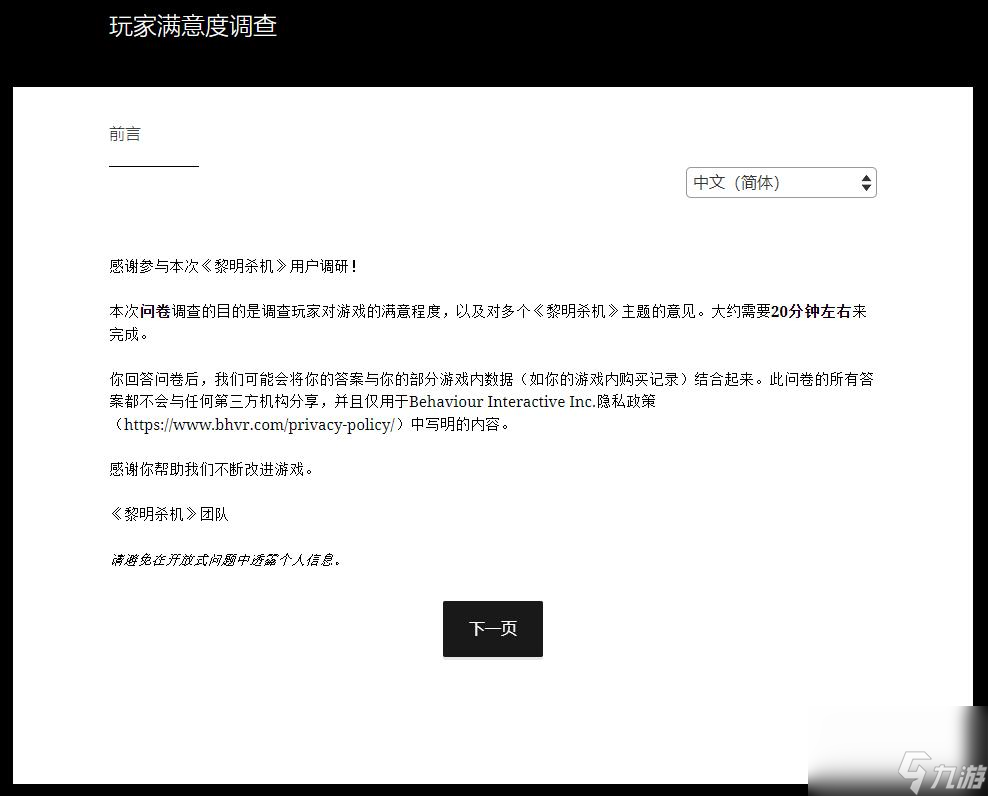Viewport: 988px width, 796px height.
Task: Select the 感谢参与本次《黎明杀机》用户调研 line
Action: pyautogui.click(x=233, y=266)
